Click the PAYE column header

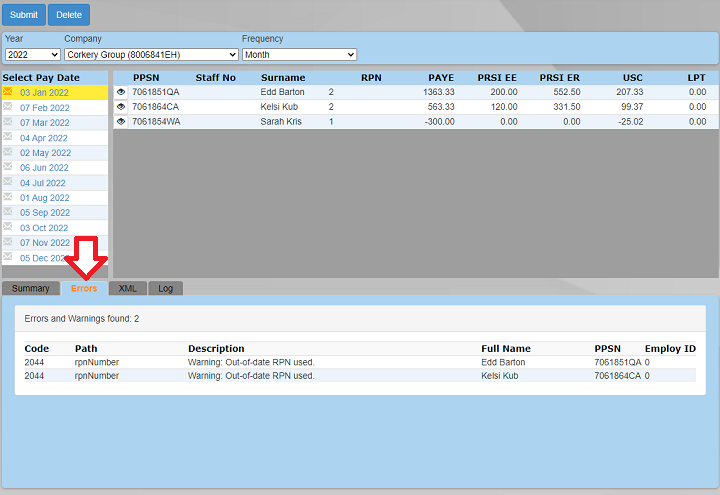[441, 77]
